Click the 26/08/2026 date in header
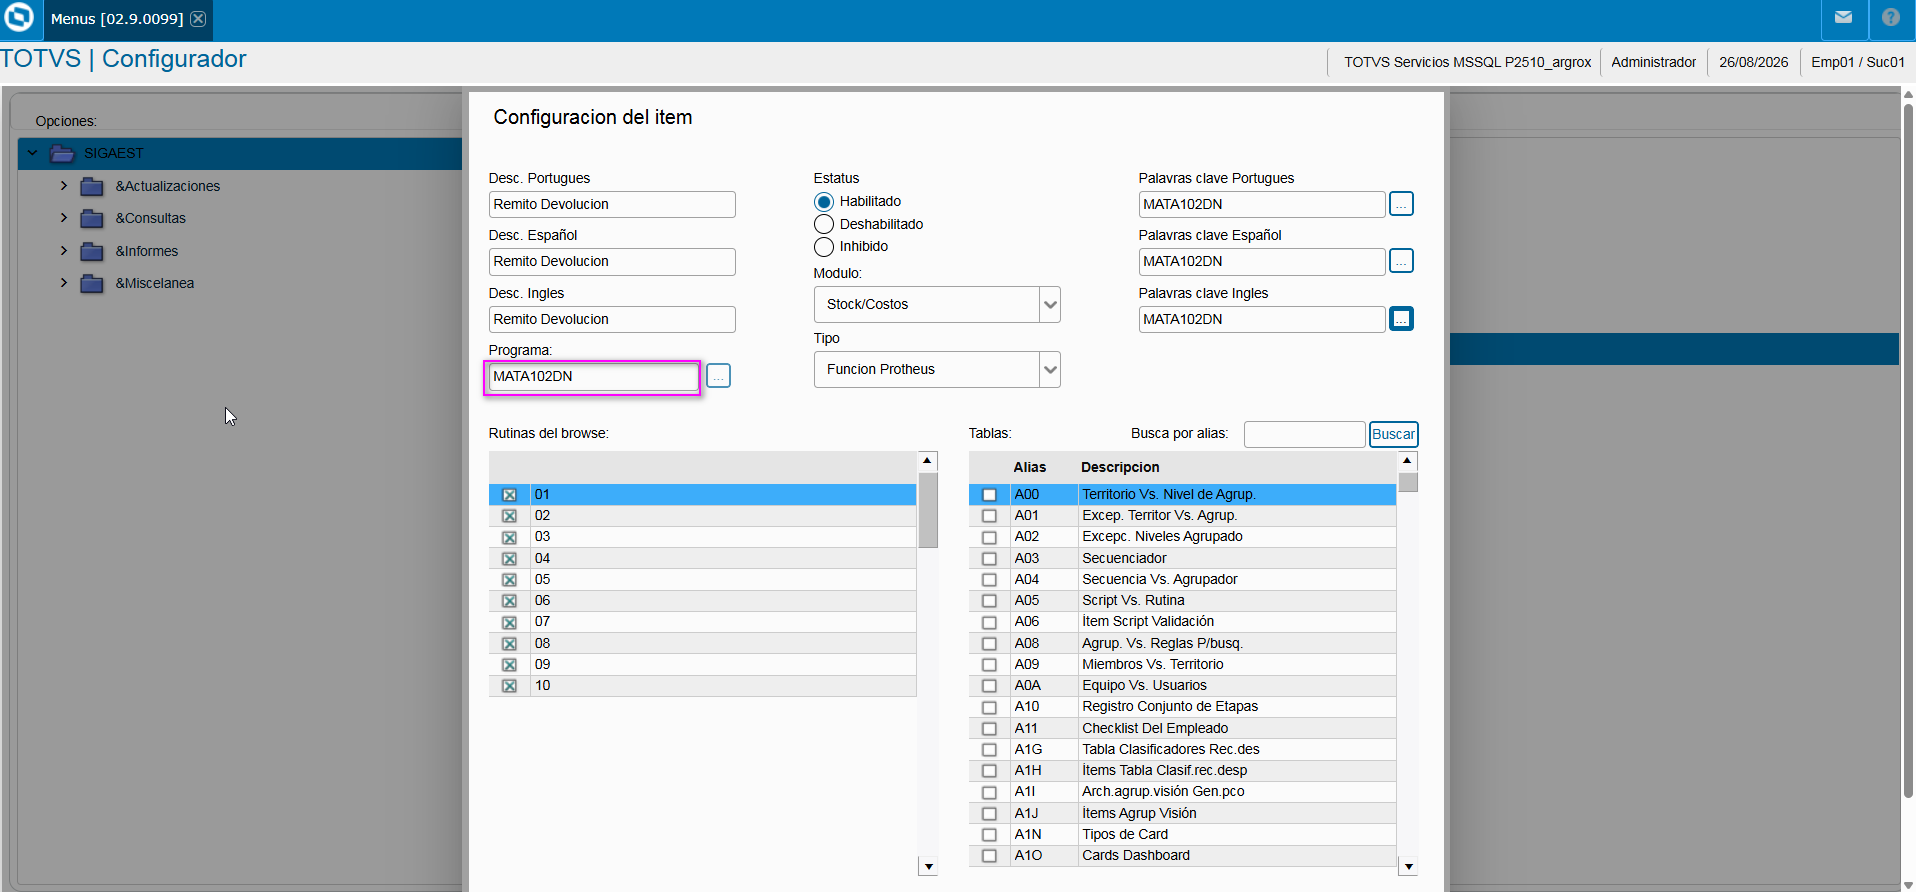This screenshot has width=1916, height=892. pyautogui.click(x=1753, y=62)
